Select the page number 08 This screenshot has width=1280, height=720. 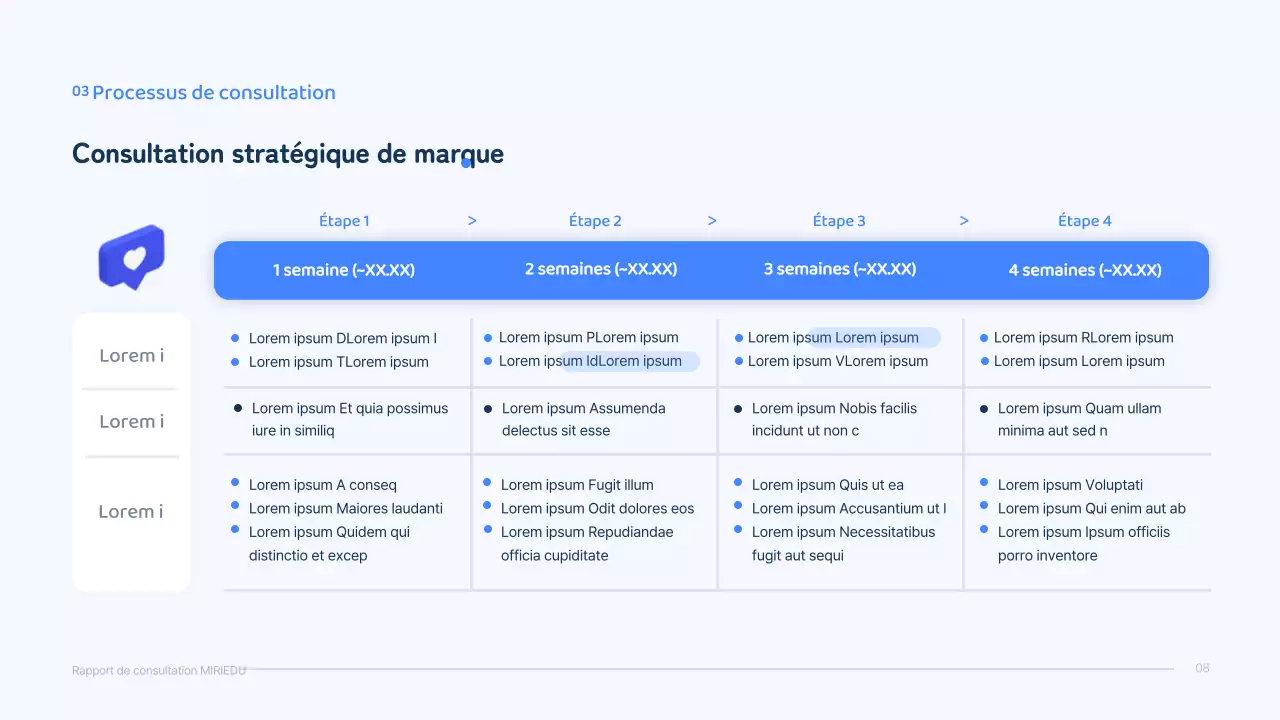(x=1202, y=668)
